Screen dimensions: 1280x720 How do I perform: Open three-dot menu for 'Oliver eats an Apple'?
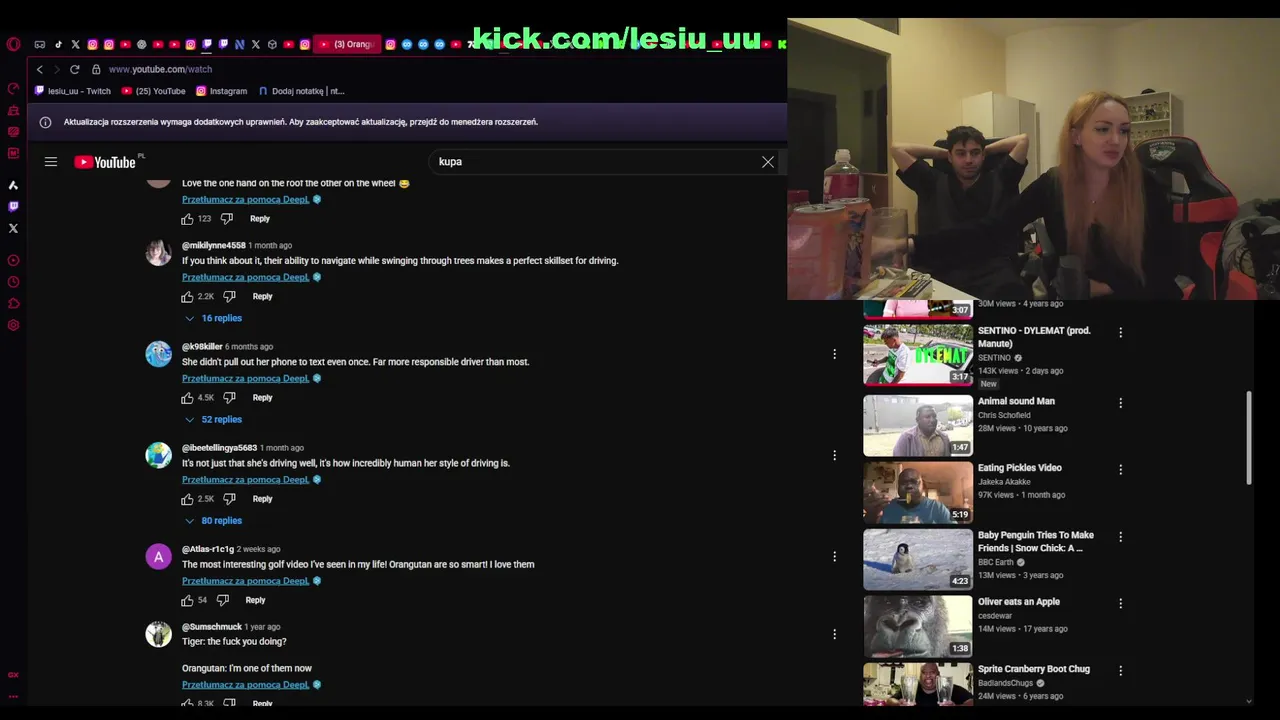tap(1120, 604)
